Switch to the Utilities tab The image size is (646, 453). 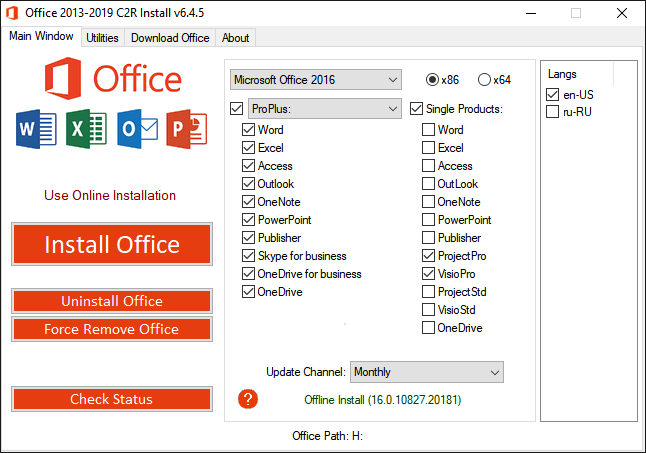102,38
